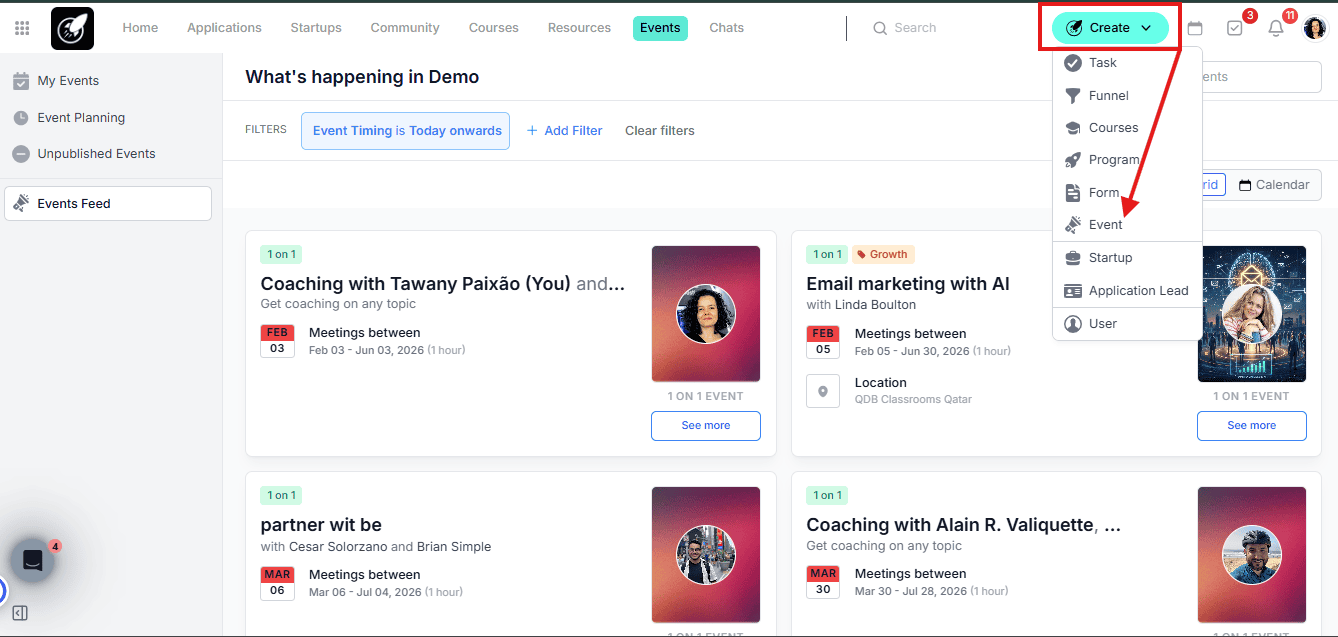Click the Event Planning clock icon
Viewport: 1338px width, 637px height.
(x=21, y=118)
